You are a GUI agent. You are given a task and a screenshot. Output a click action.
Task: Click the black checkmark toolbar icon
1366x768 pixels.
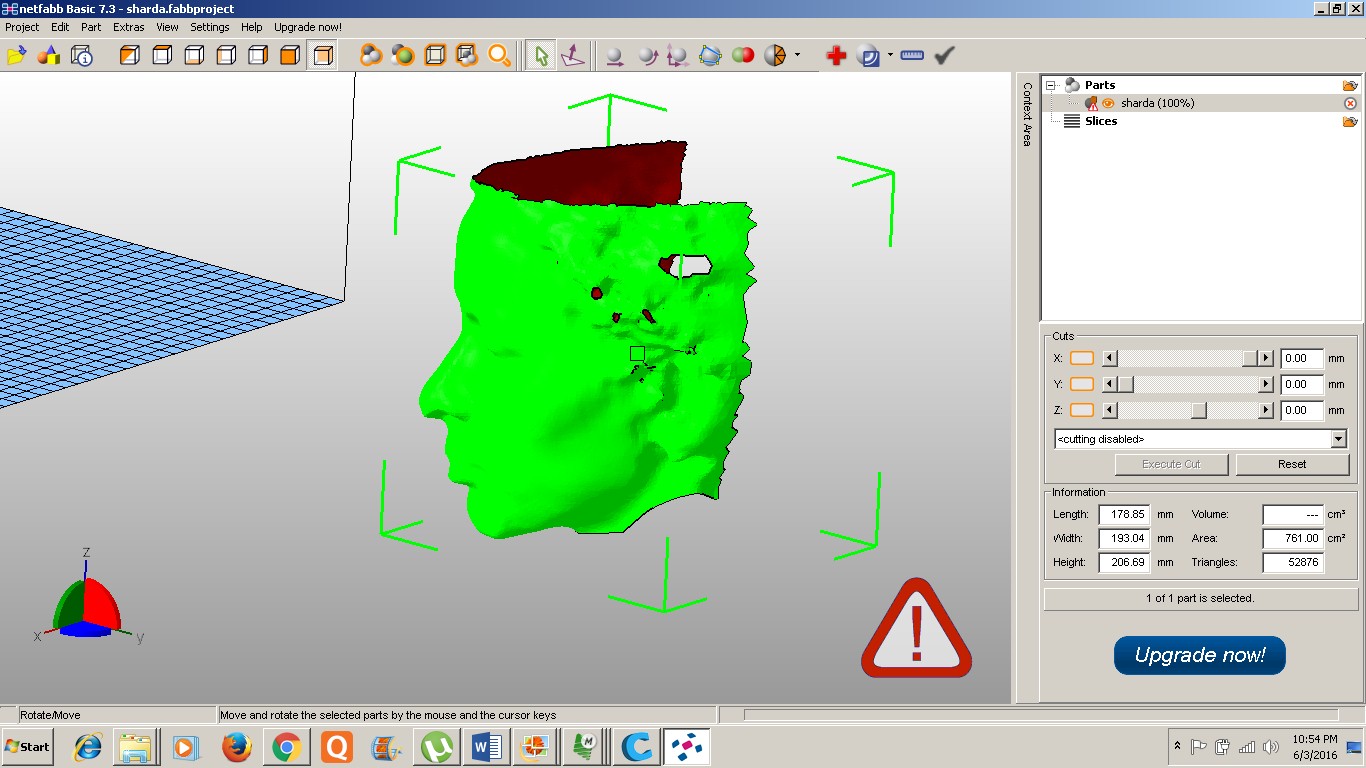944,56
